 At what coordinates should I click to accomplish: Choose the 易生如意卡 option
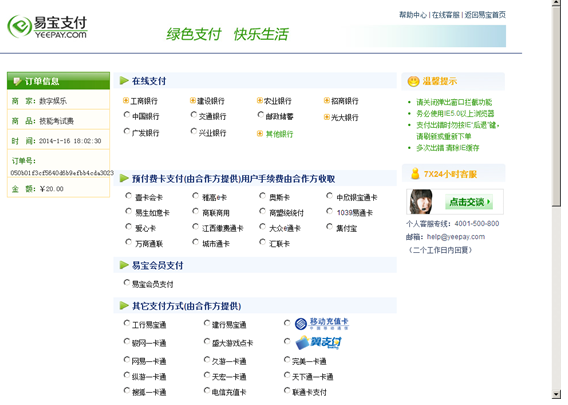(x=128, y=211)
